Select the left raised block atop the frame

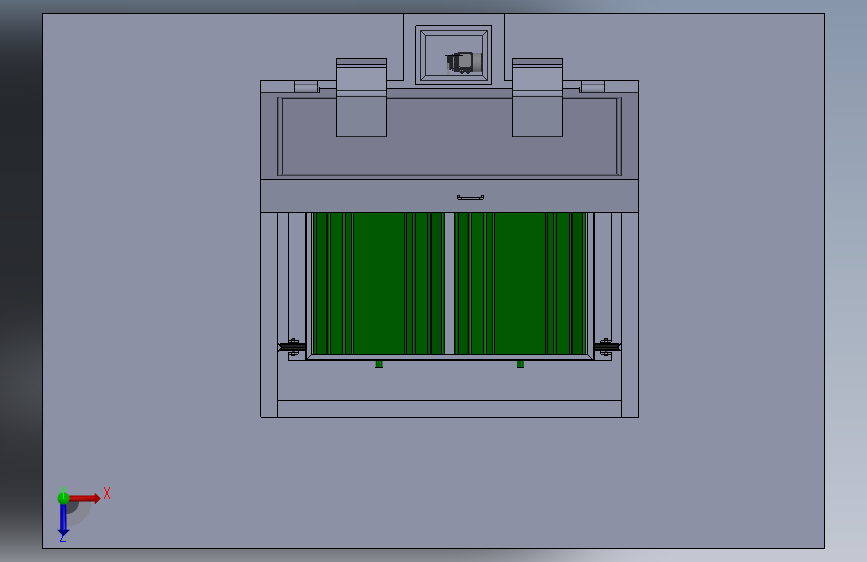click(361, 97)
